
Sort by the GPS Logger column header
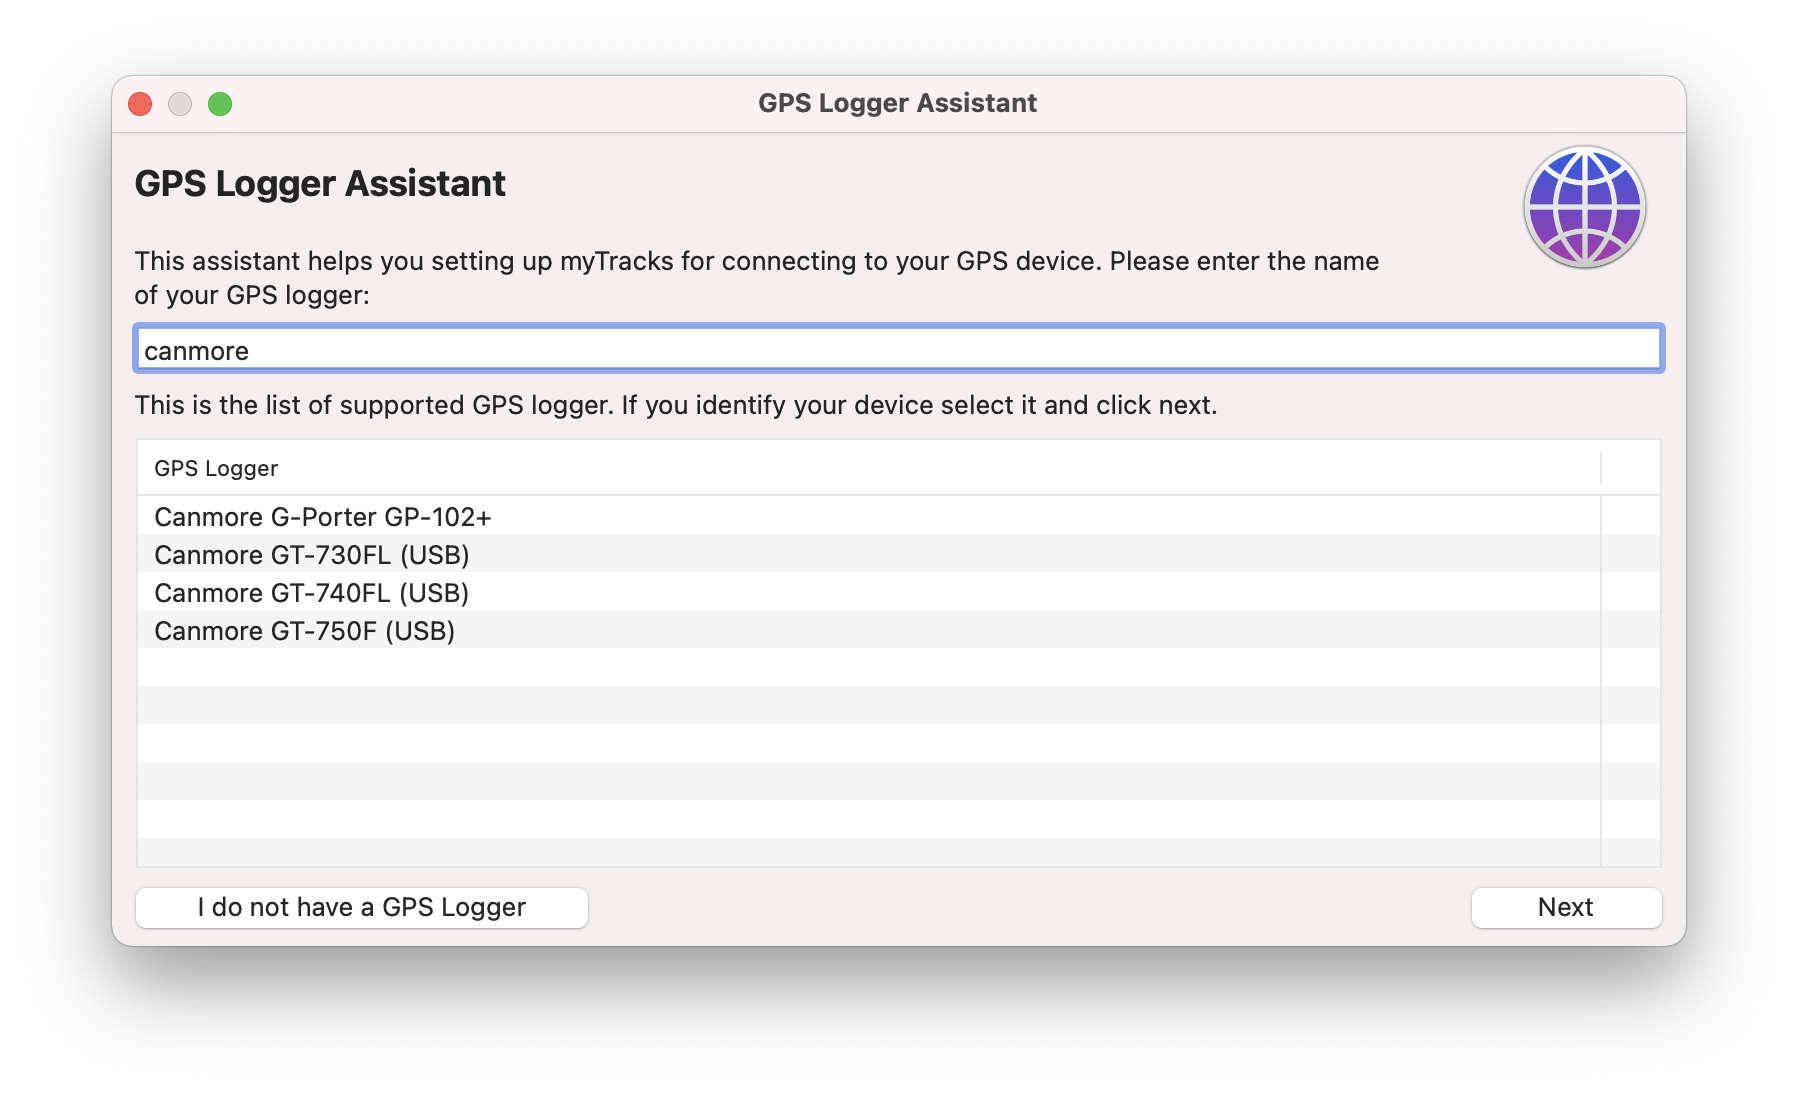(x=216, y=468)
